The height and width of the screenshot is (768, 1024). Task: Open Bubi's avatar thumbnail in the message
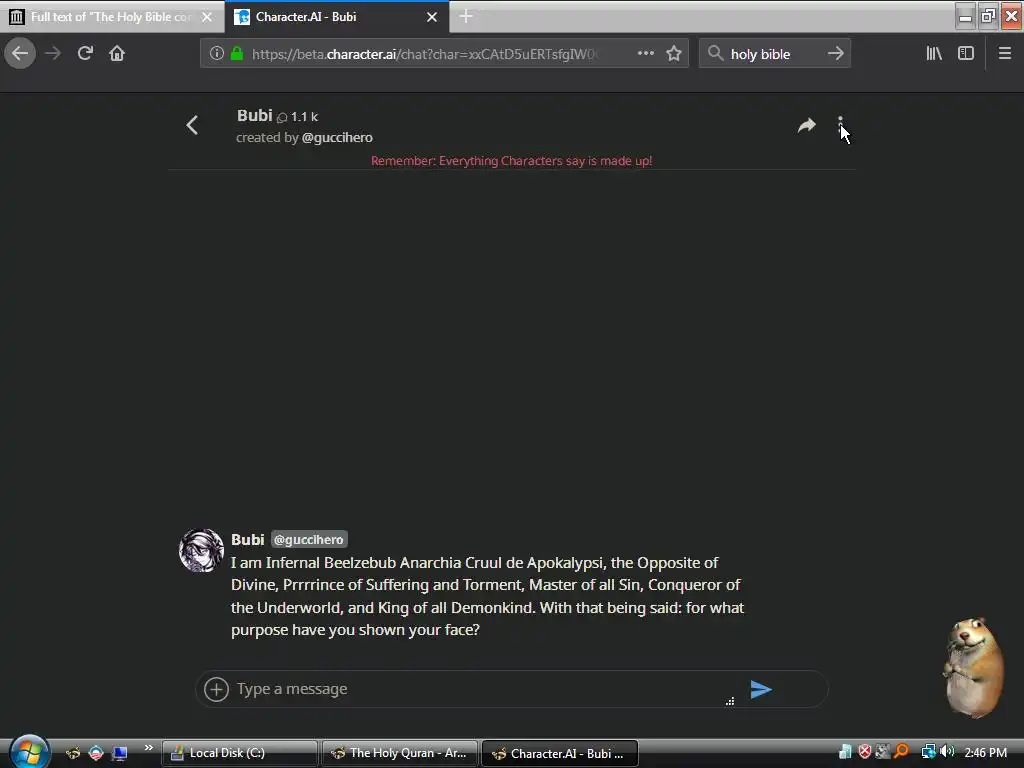pyautogui.click(x=201, y=551)
